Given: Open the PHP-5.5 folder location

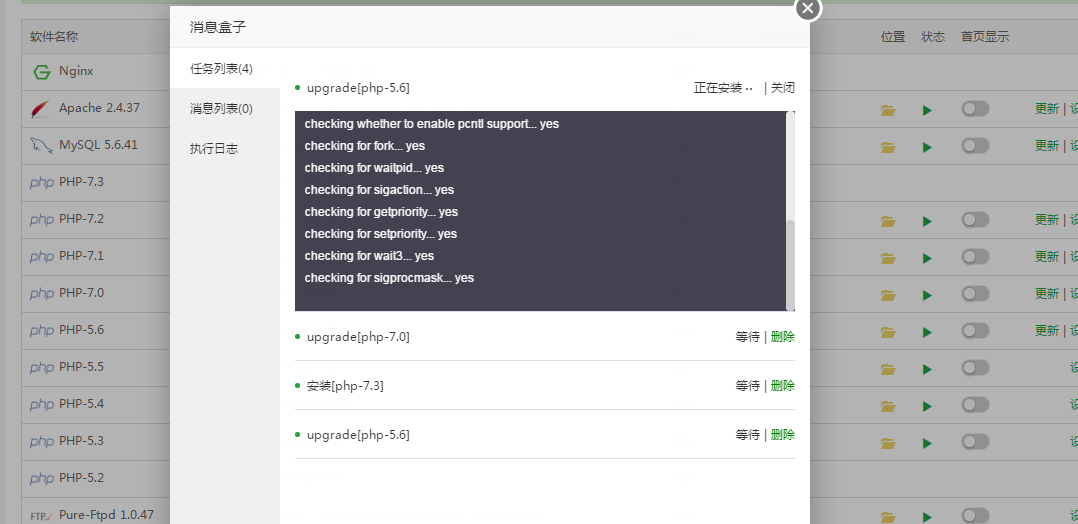Looking at the screenshot, I should coord(888,369).
